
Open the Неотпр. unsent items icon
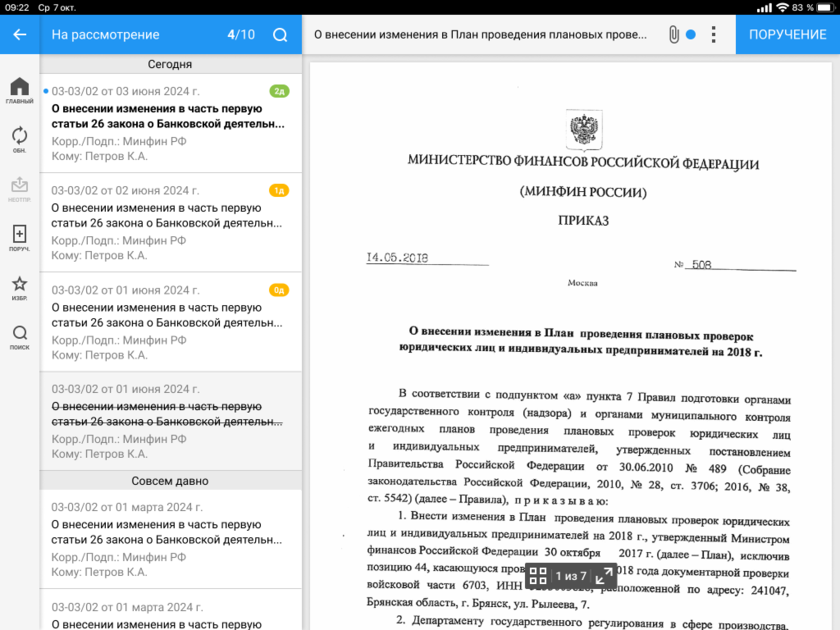(x=19, y=188)
